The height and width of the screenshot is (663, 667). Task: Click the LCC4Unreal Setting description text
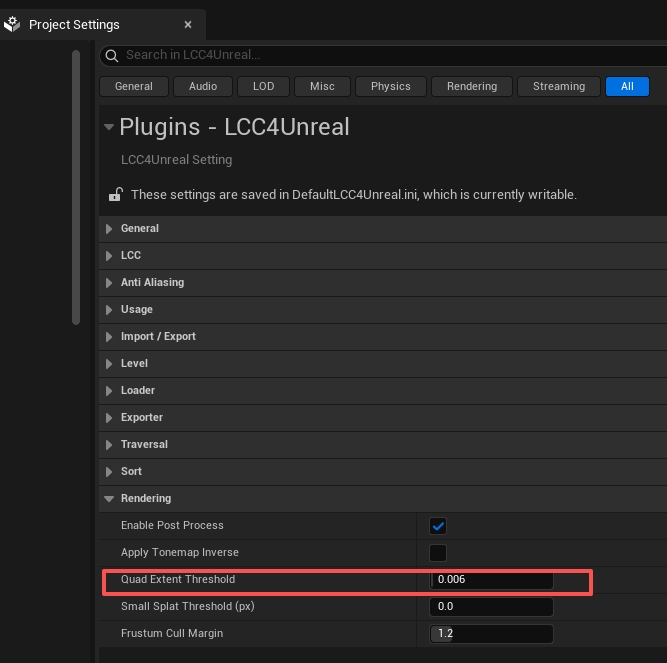pyautogui.click(x=177, y=160)
